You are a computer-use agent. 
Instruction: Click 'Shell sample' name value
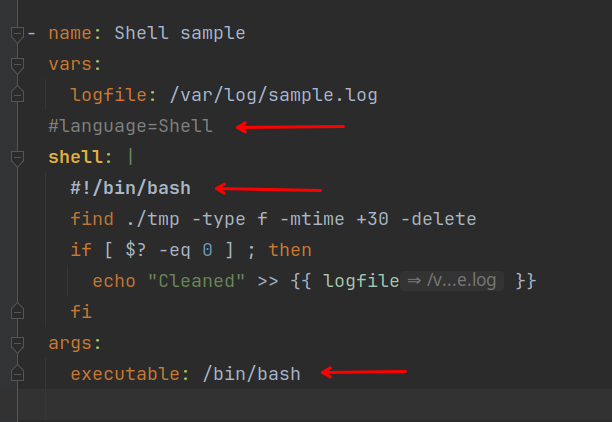(x=180, y=33)
